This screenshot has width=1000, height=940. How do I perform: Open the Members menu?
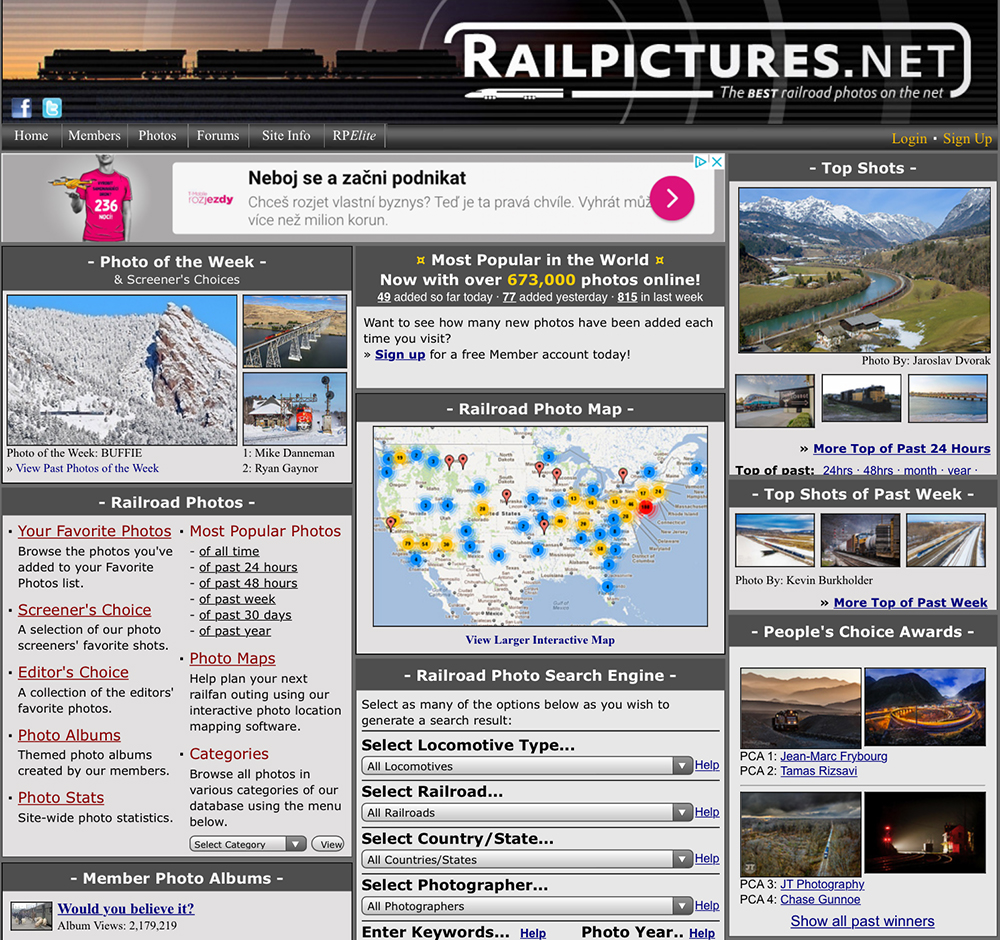pyautogui.click(x=94, y=136)
